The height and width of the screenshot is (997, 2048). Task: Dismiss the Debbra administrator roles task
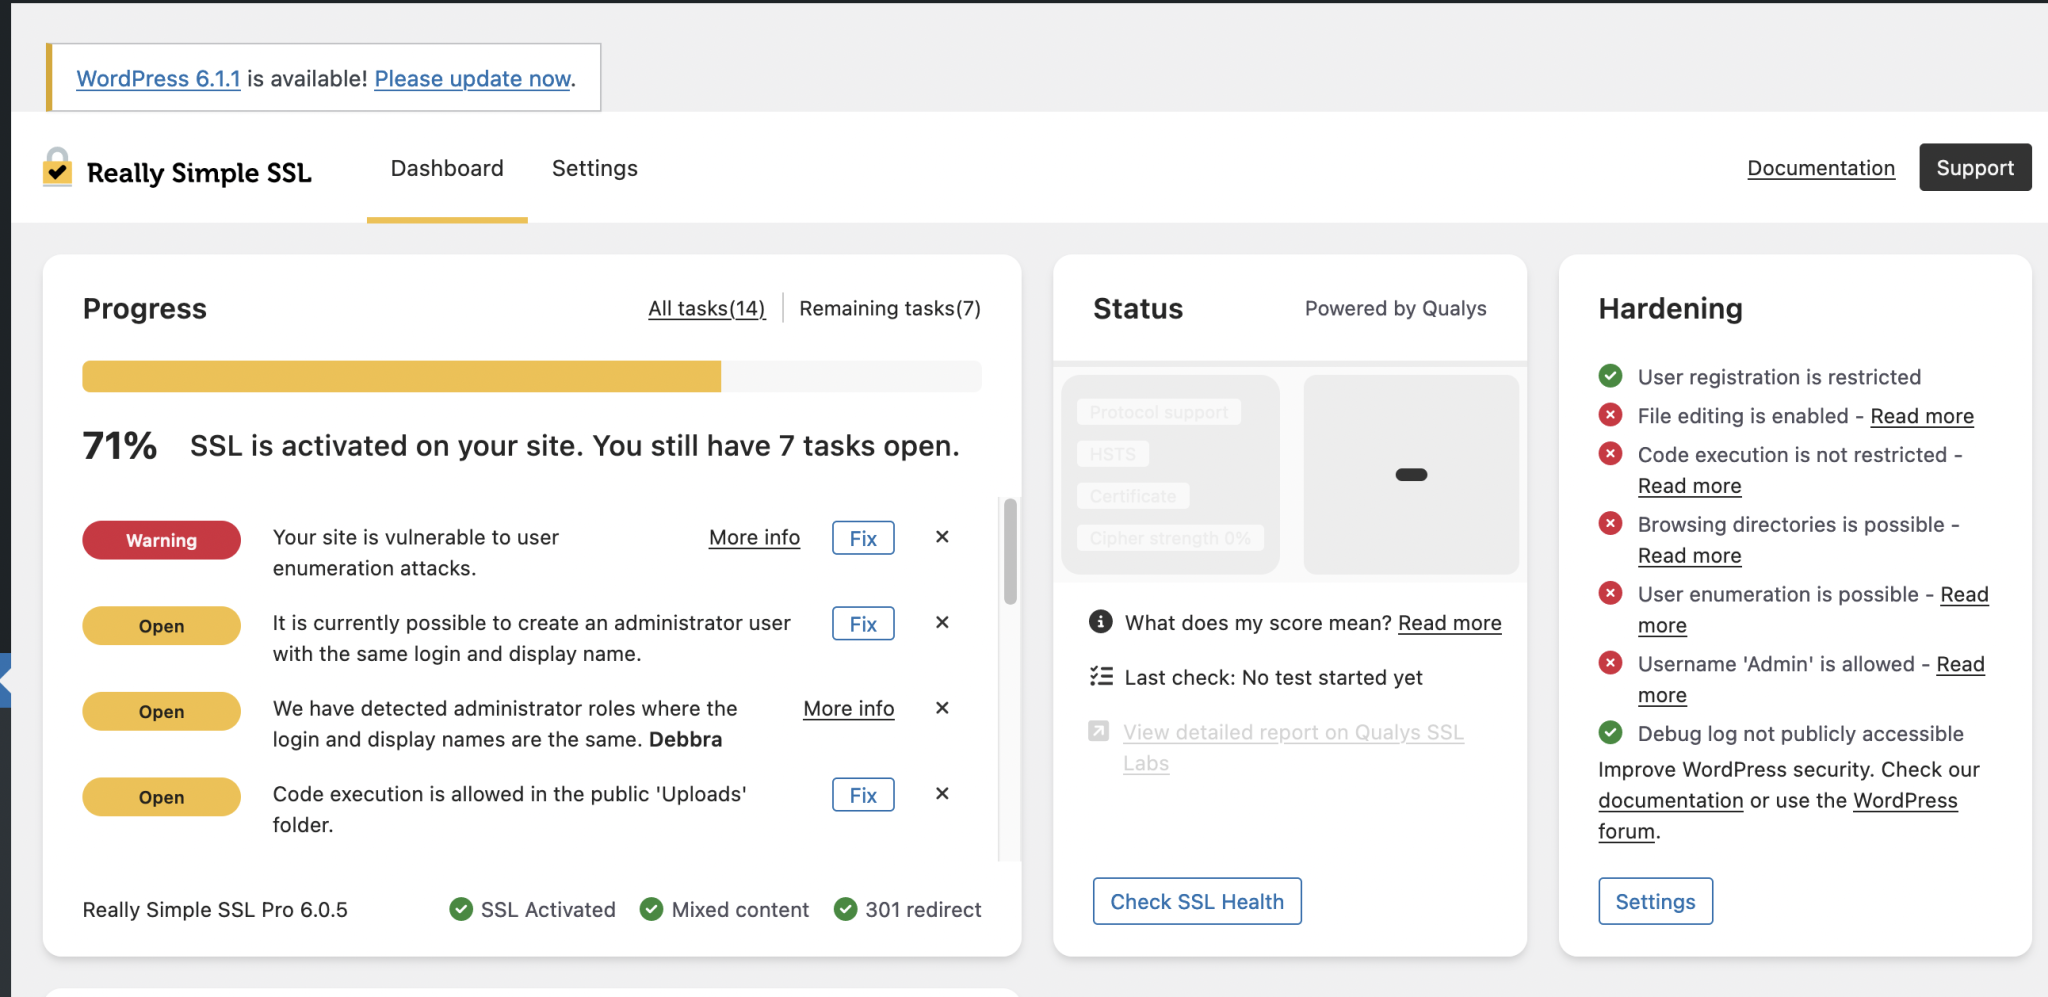click(942, 708)
